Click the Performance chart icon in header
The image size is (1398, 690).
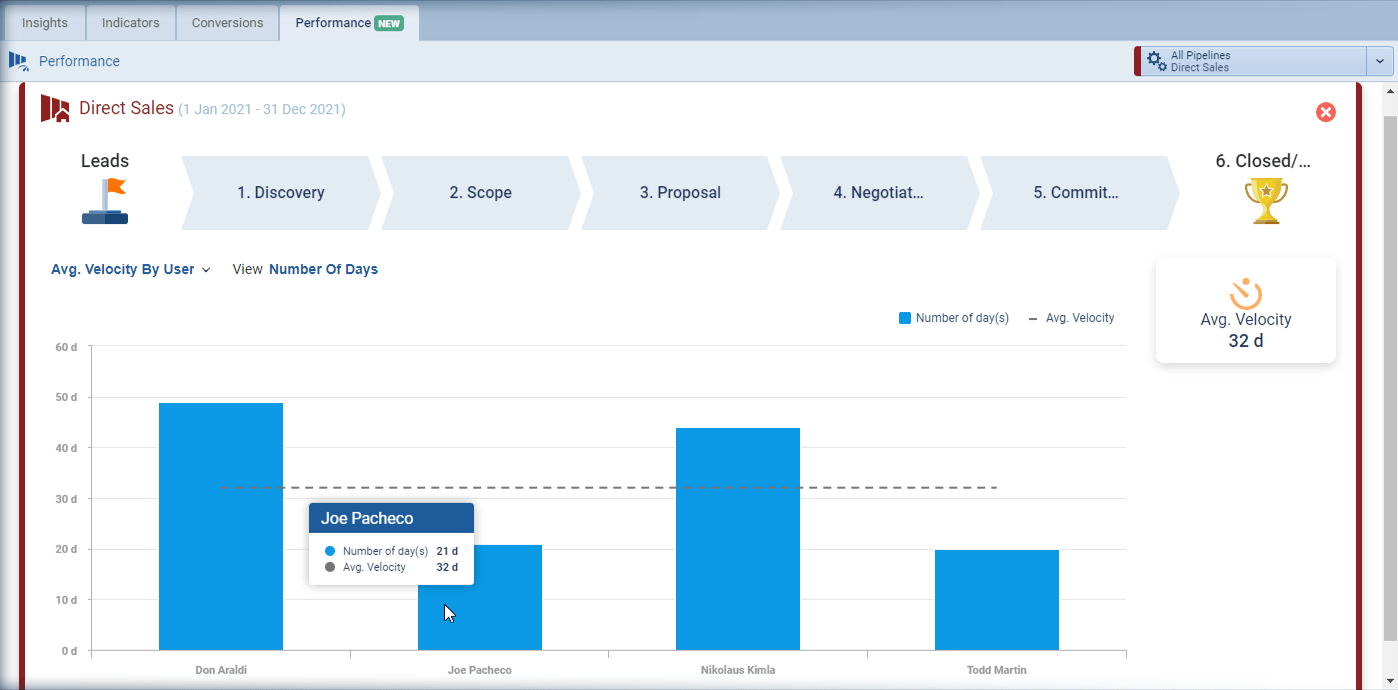click(x=19, y=61)
